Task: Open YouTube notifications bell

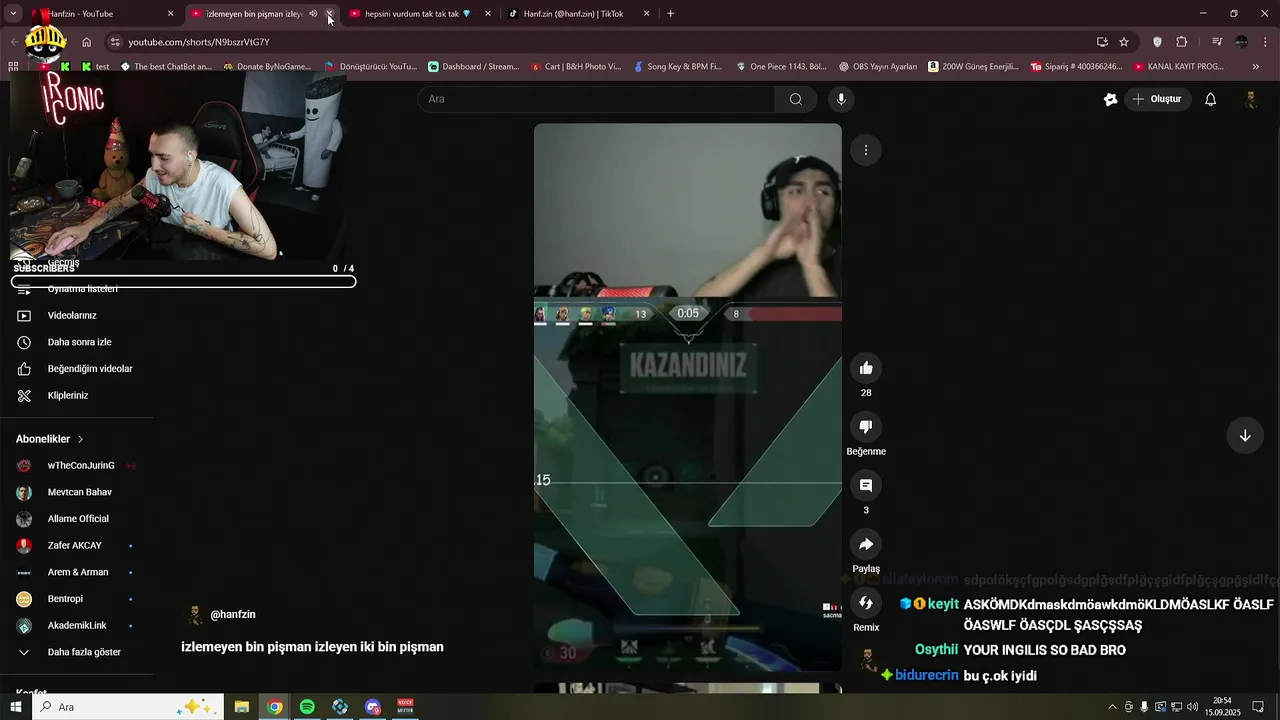Action: [1210, 99]
